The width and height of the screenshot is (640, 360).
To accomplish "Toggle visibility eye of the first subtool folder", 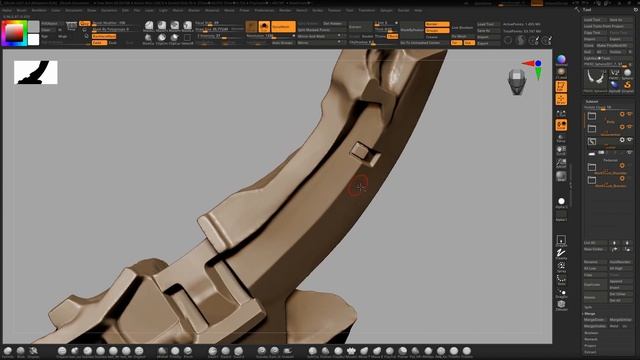I will coord(630,114).
